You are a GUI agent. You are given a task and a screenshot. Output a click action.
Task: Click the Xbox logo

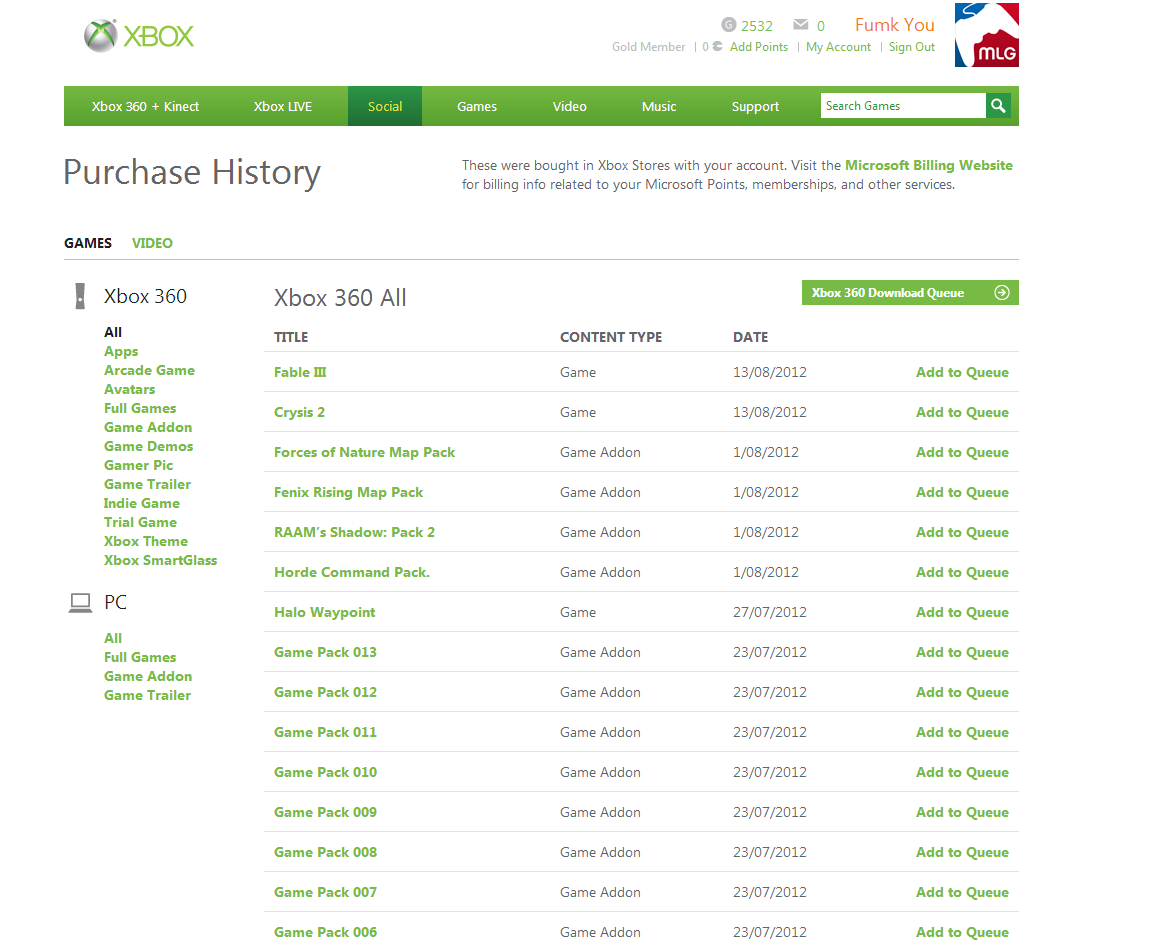click(x=139, y=35)
